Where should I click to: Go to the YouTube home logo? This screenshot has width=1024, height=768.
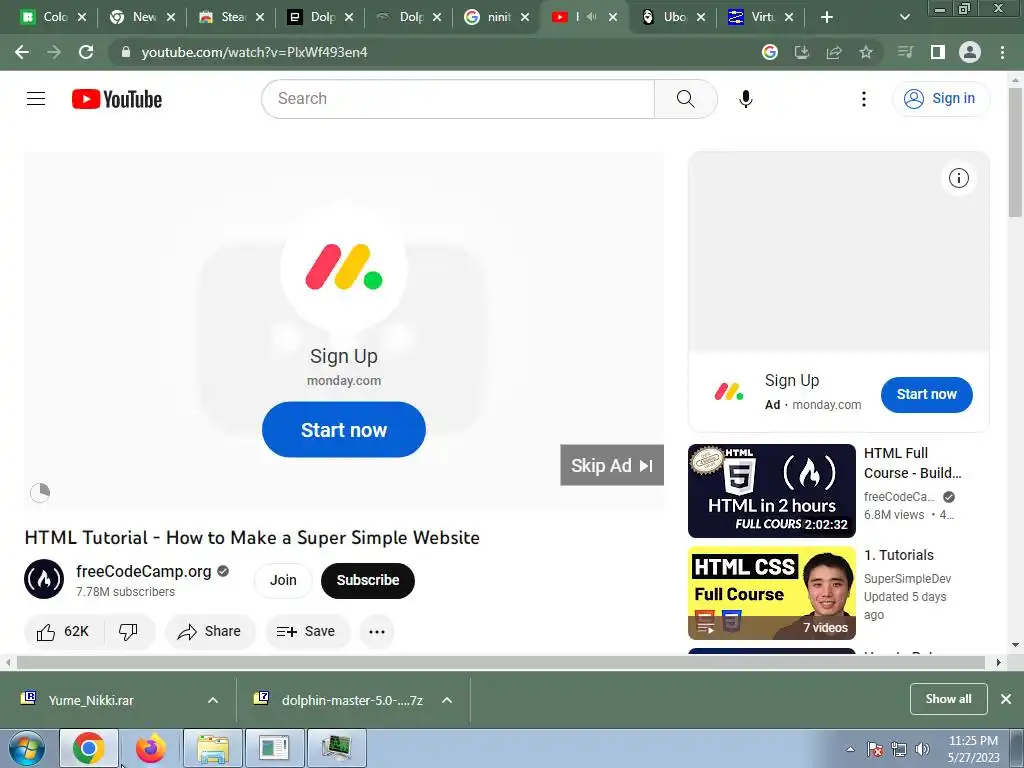[117, 99]
